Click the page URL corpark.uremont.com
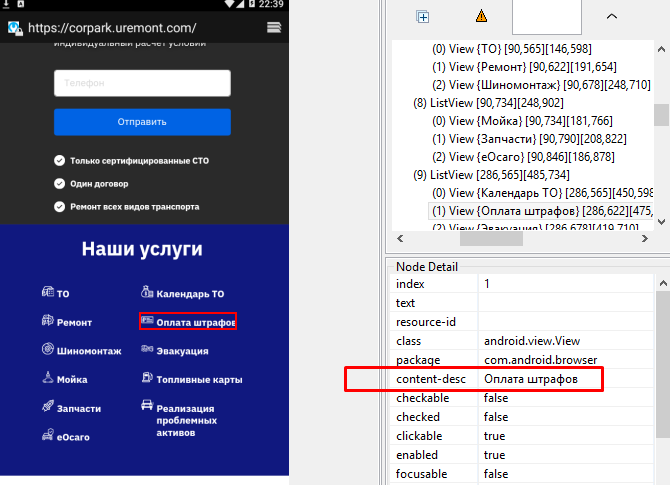The height and width of the screenshot is (485, 670). [x=112, y=28]
